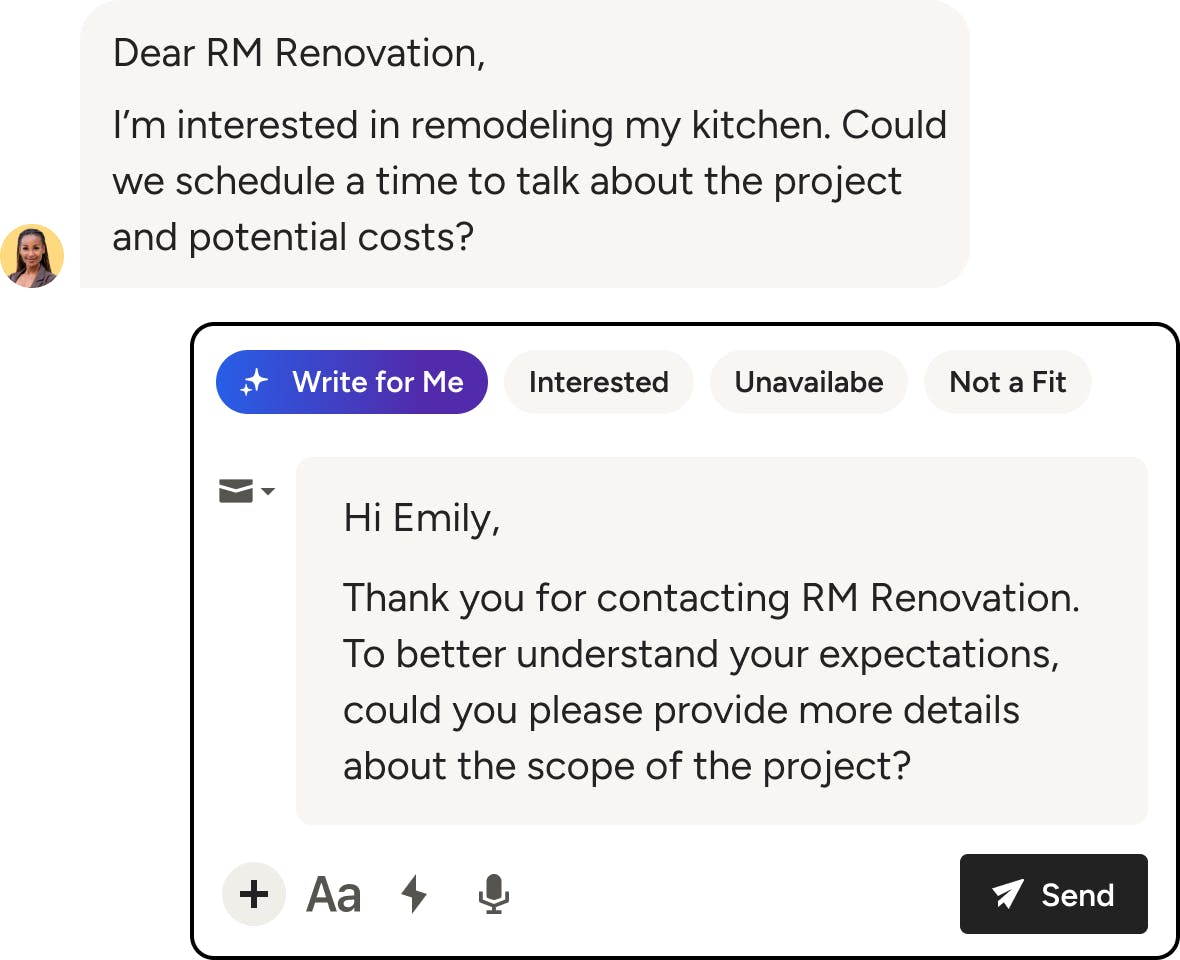Pick the Not a Fit response chip
This screenshot has width=1180, height=960.
(x=1007, y=382)
